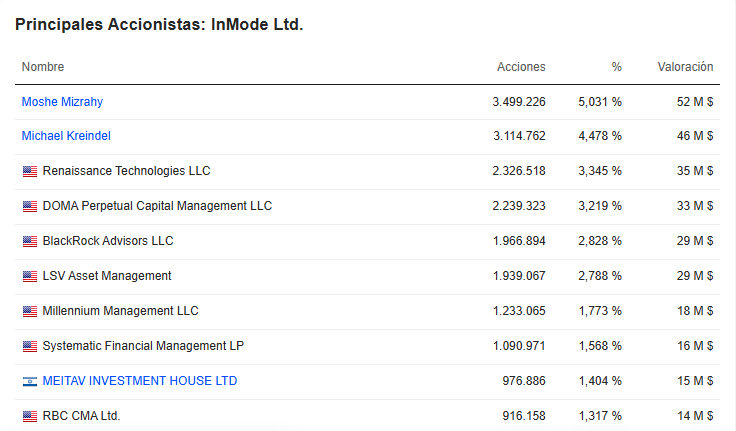736x431 pixels.
Task: Open Moshe Mizrahy's profile link
Action: pyautogui.click(x=62, y=102)
